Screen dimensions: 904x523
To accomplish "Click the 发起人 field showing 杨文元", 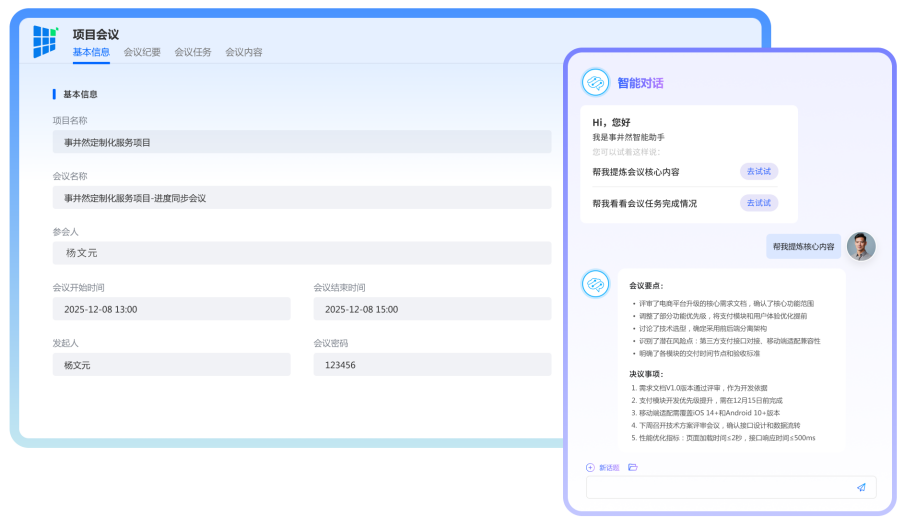I will click(x=171, y=364).
